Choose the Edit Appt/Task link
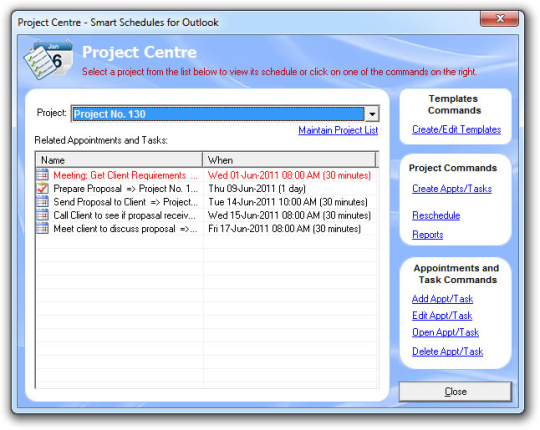The image size is (540, 430). pyautogui.click(x=442, y=315)
